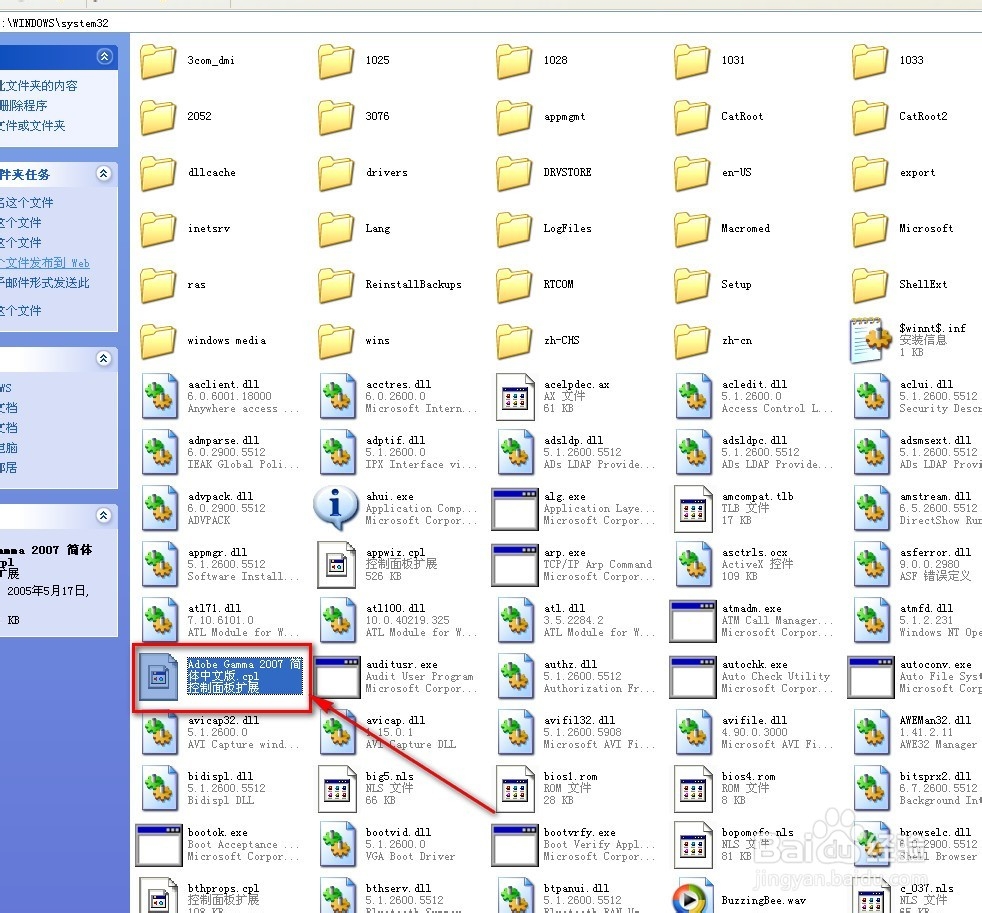Select the $winnt$.inf setup file icon
This screenshot has height=913, width=982.
[870, 340]
